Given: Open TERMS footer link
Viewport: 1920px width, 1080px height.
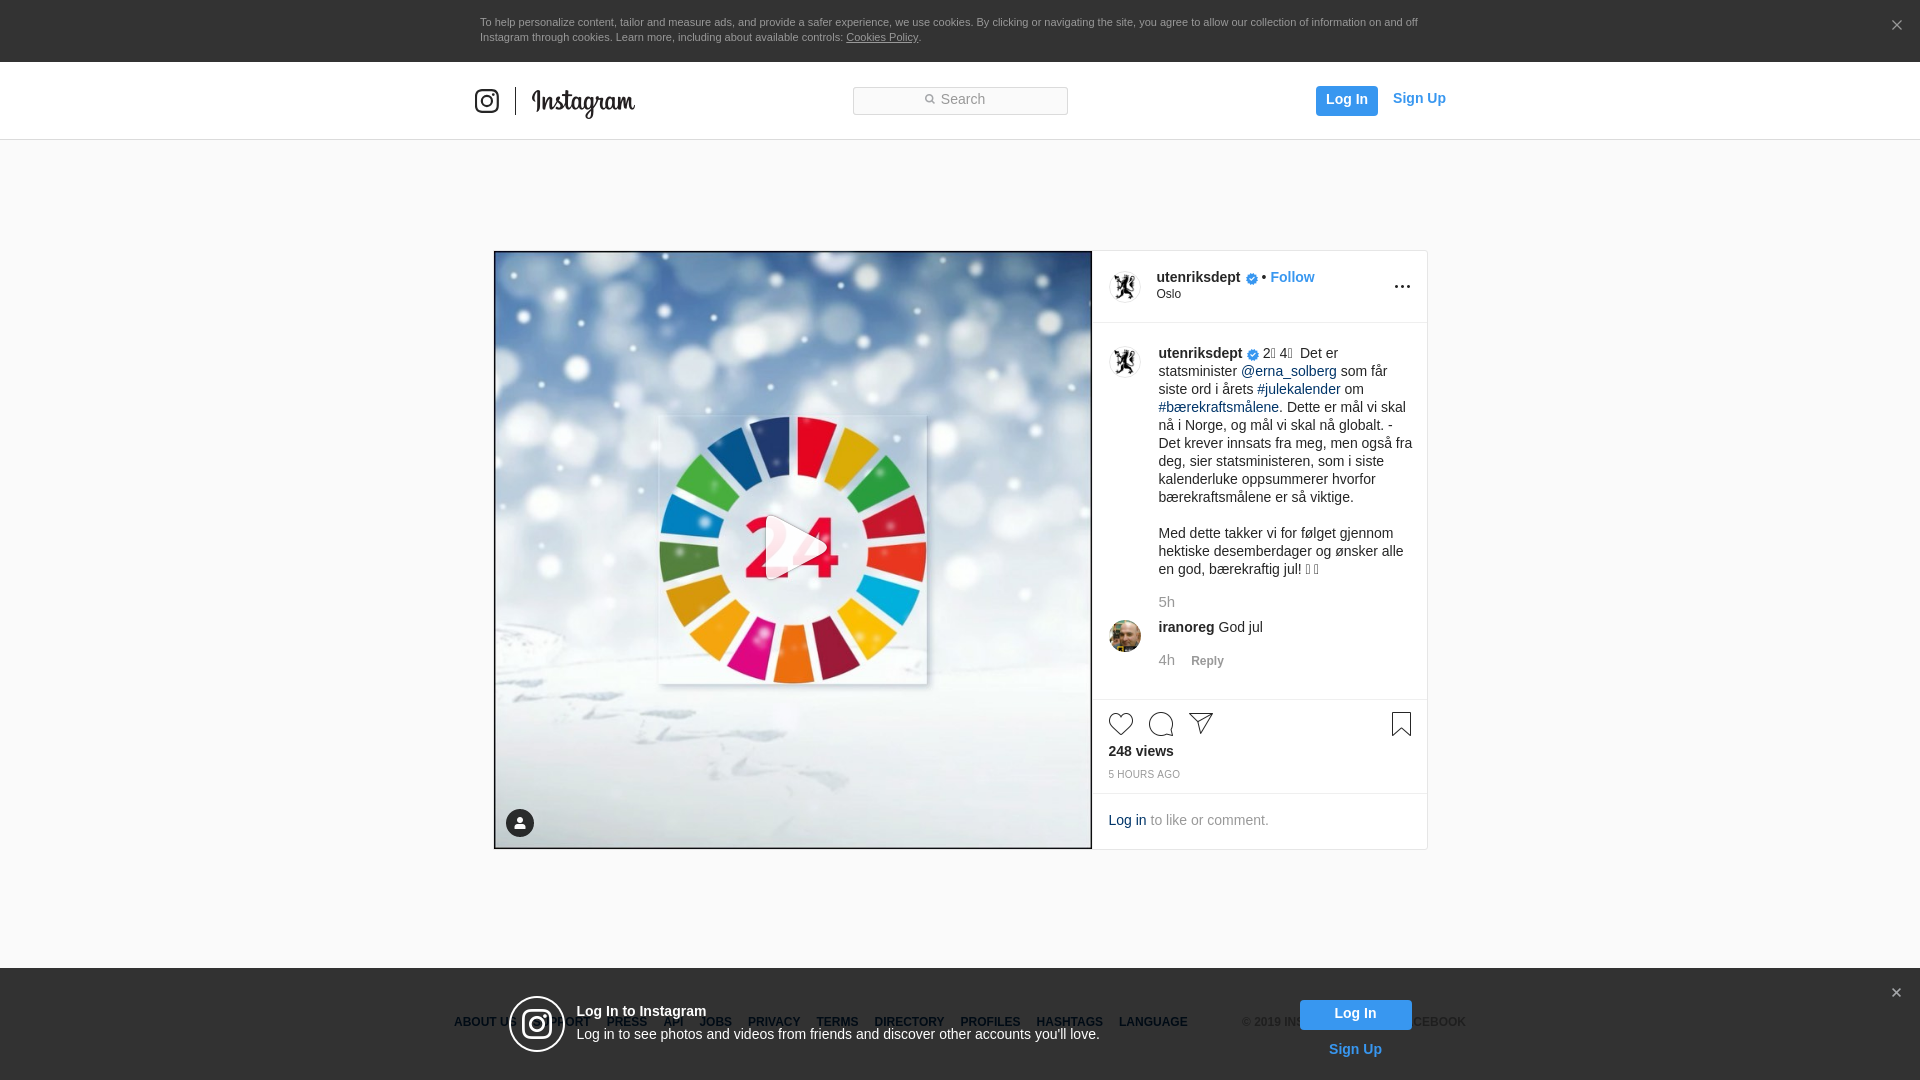Looking at the screenshot, I should pos(837,1022).
